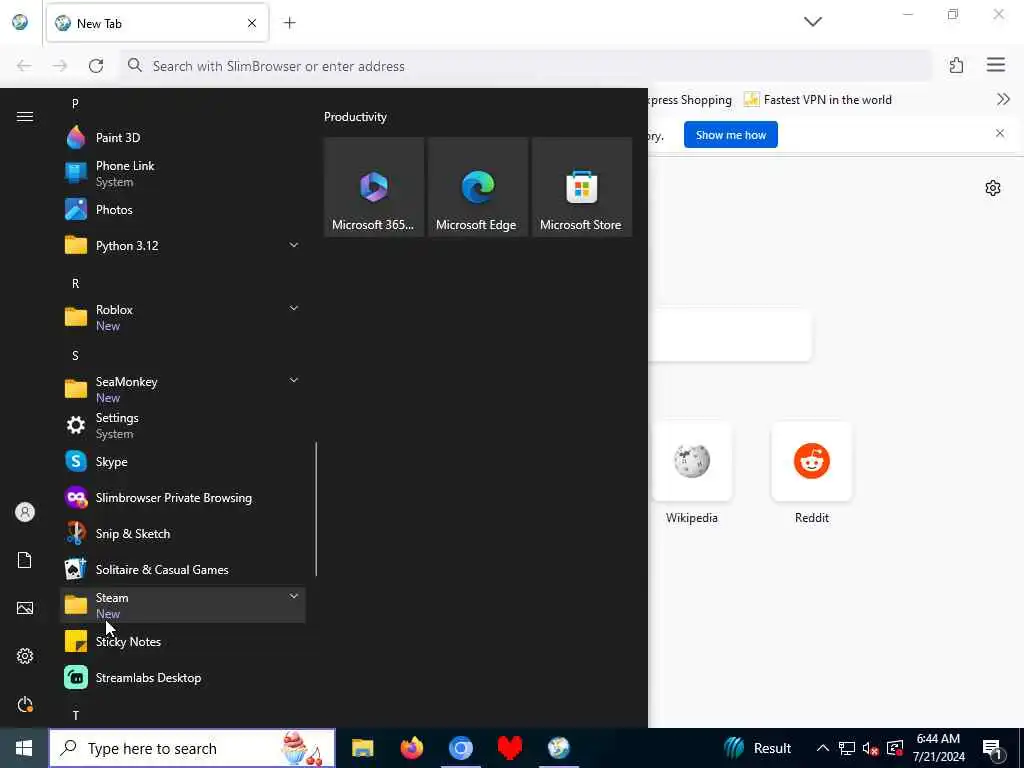1024x768 pixels.
Task: Show more bookmarks toolbar items
Action: [x=1003, y=99]
